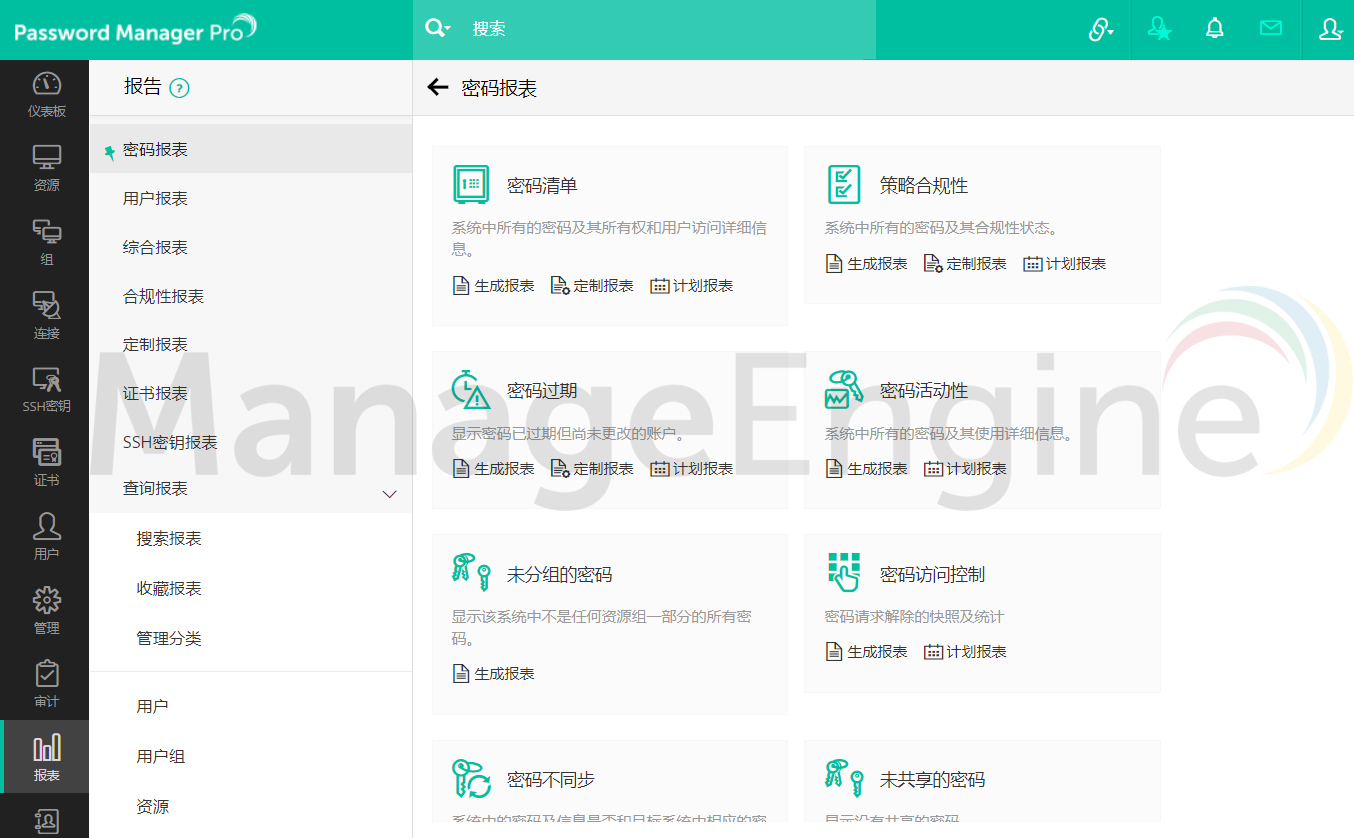Viewport: 1354px width, 838px height.
Task: Click the 密码清单 safe icon
Action: 470,184
